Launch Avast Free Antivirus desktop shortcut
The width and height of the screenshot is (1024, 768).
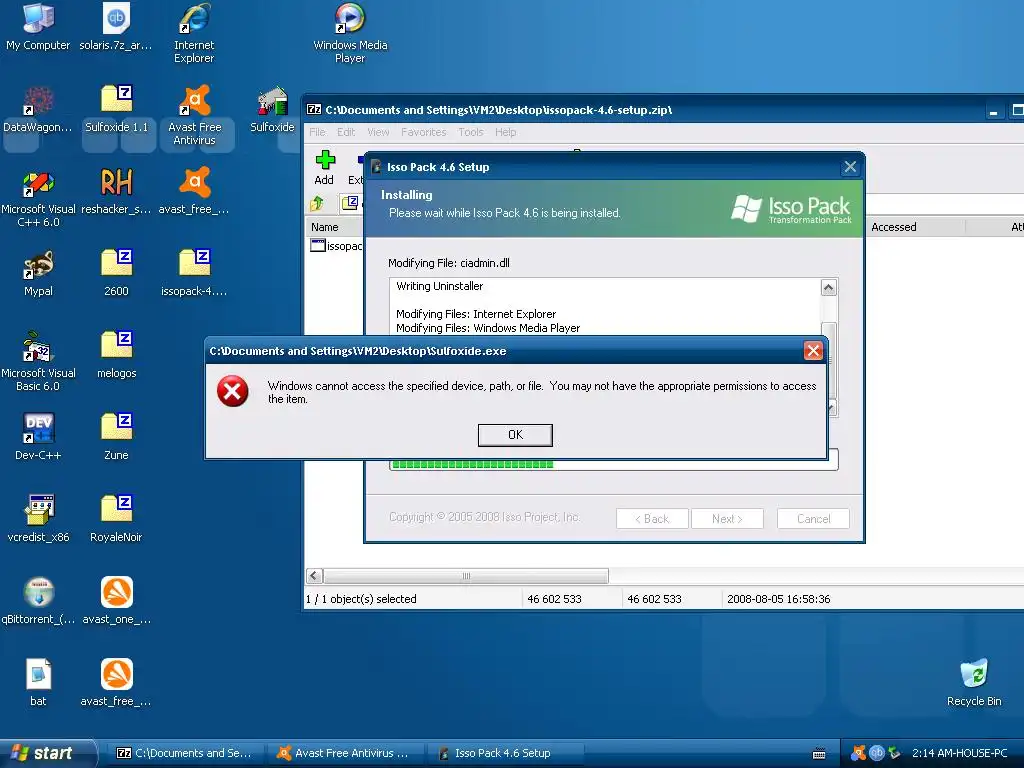coord(194,115)
